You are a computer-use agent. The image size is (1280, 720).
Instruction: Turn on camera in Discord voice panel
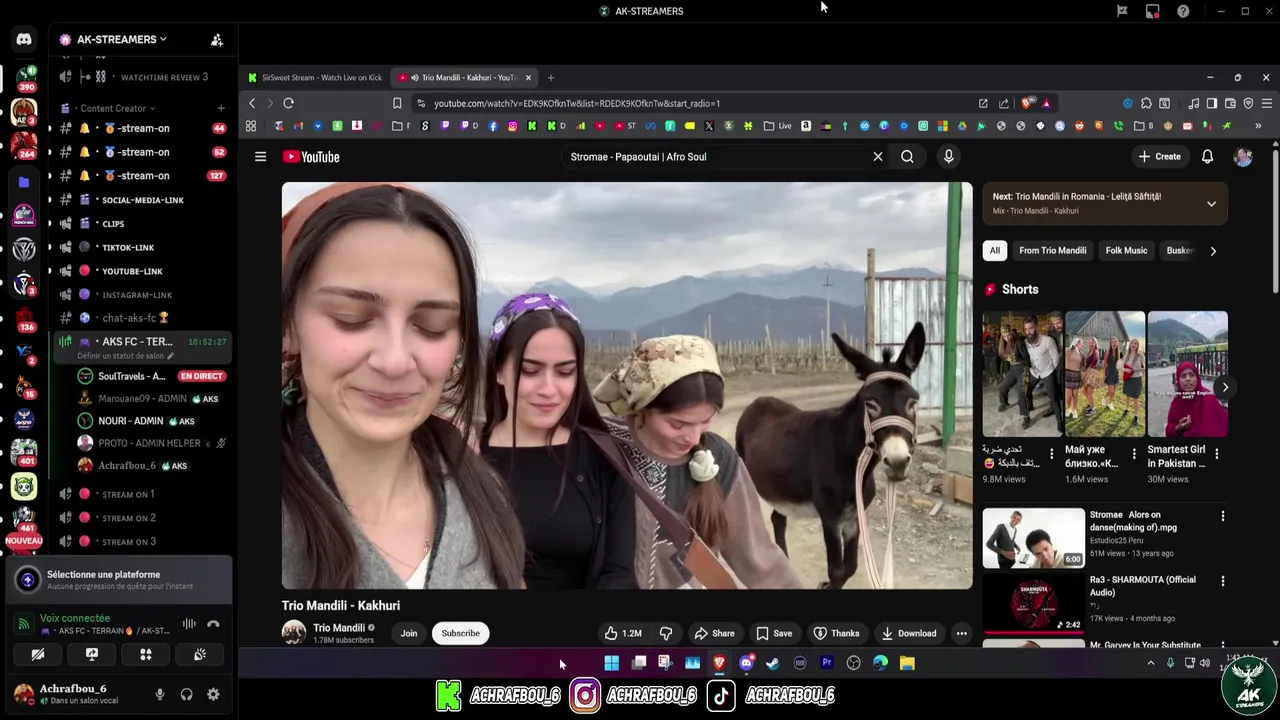point(38,654)
